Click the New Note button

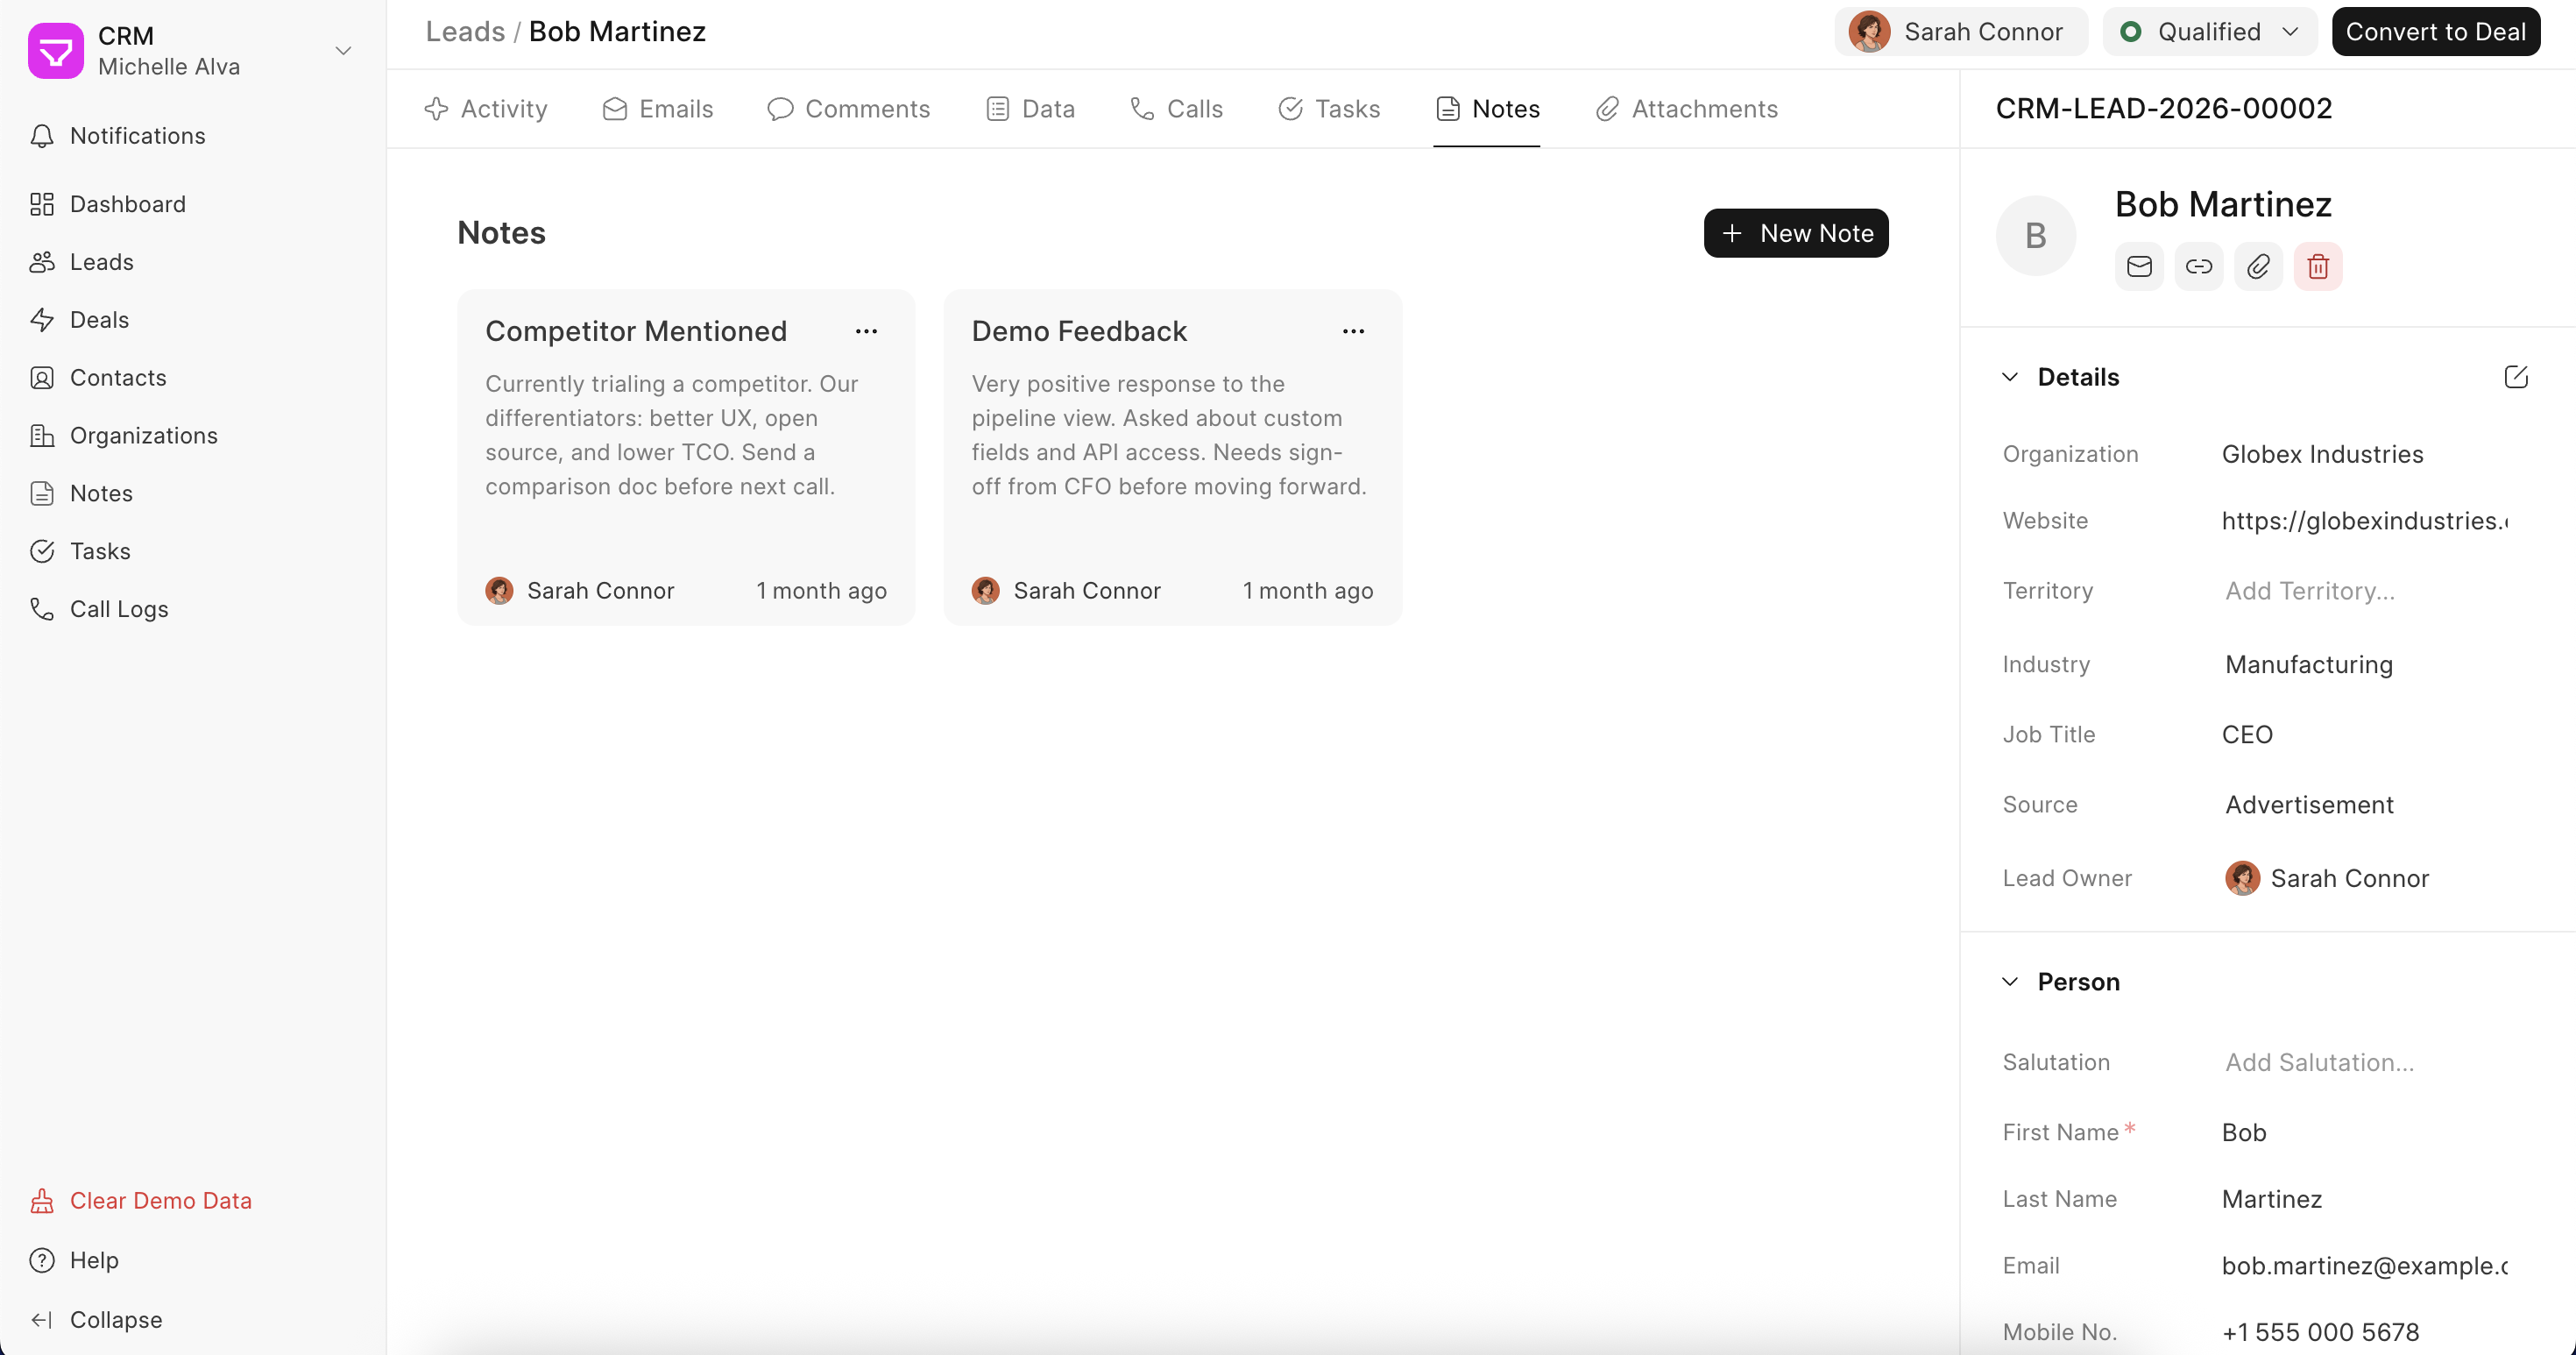1795,233
